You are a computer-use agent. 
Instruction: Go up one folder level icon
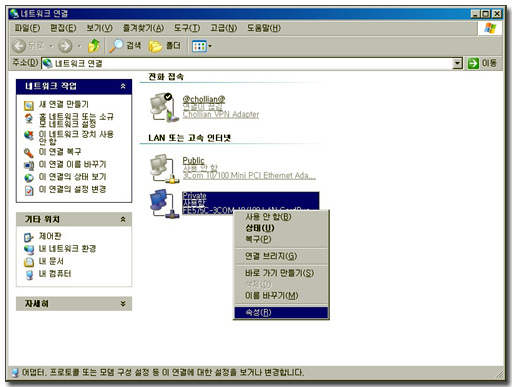pos(94,45)
